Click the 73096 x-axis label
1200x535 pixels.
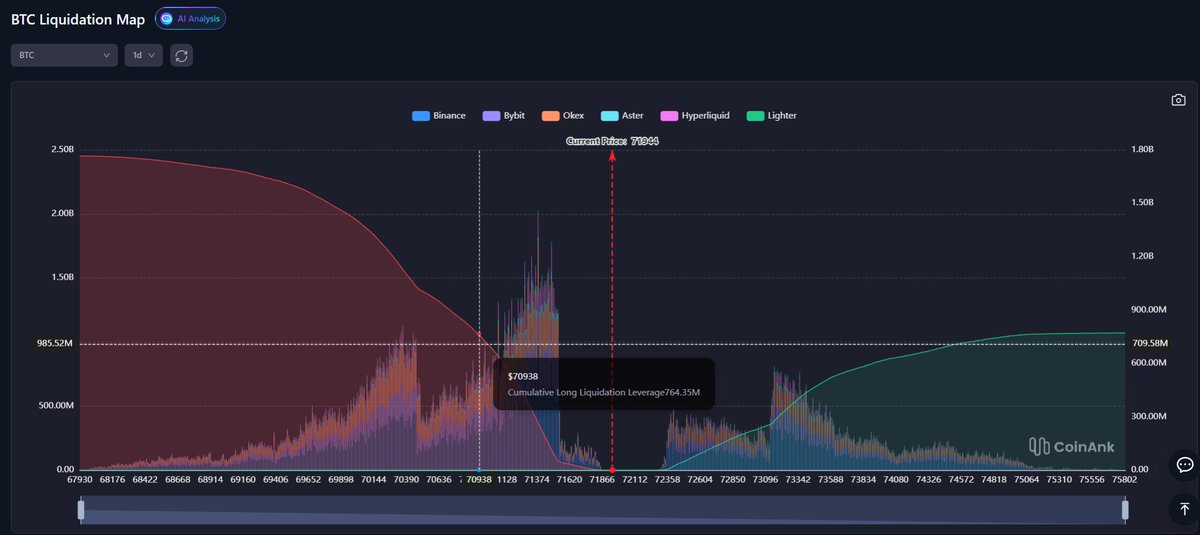(x=765, y=480)
